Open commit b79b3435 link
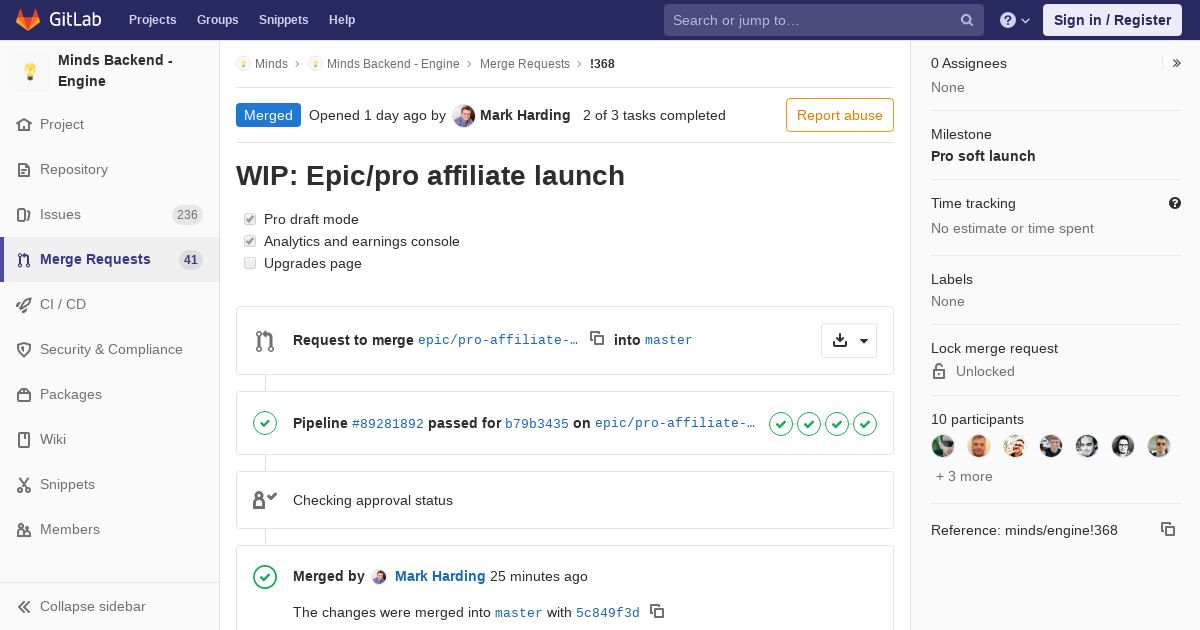 click(x=537, y=424)
